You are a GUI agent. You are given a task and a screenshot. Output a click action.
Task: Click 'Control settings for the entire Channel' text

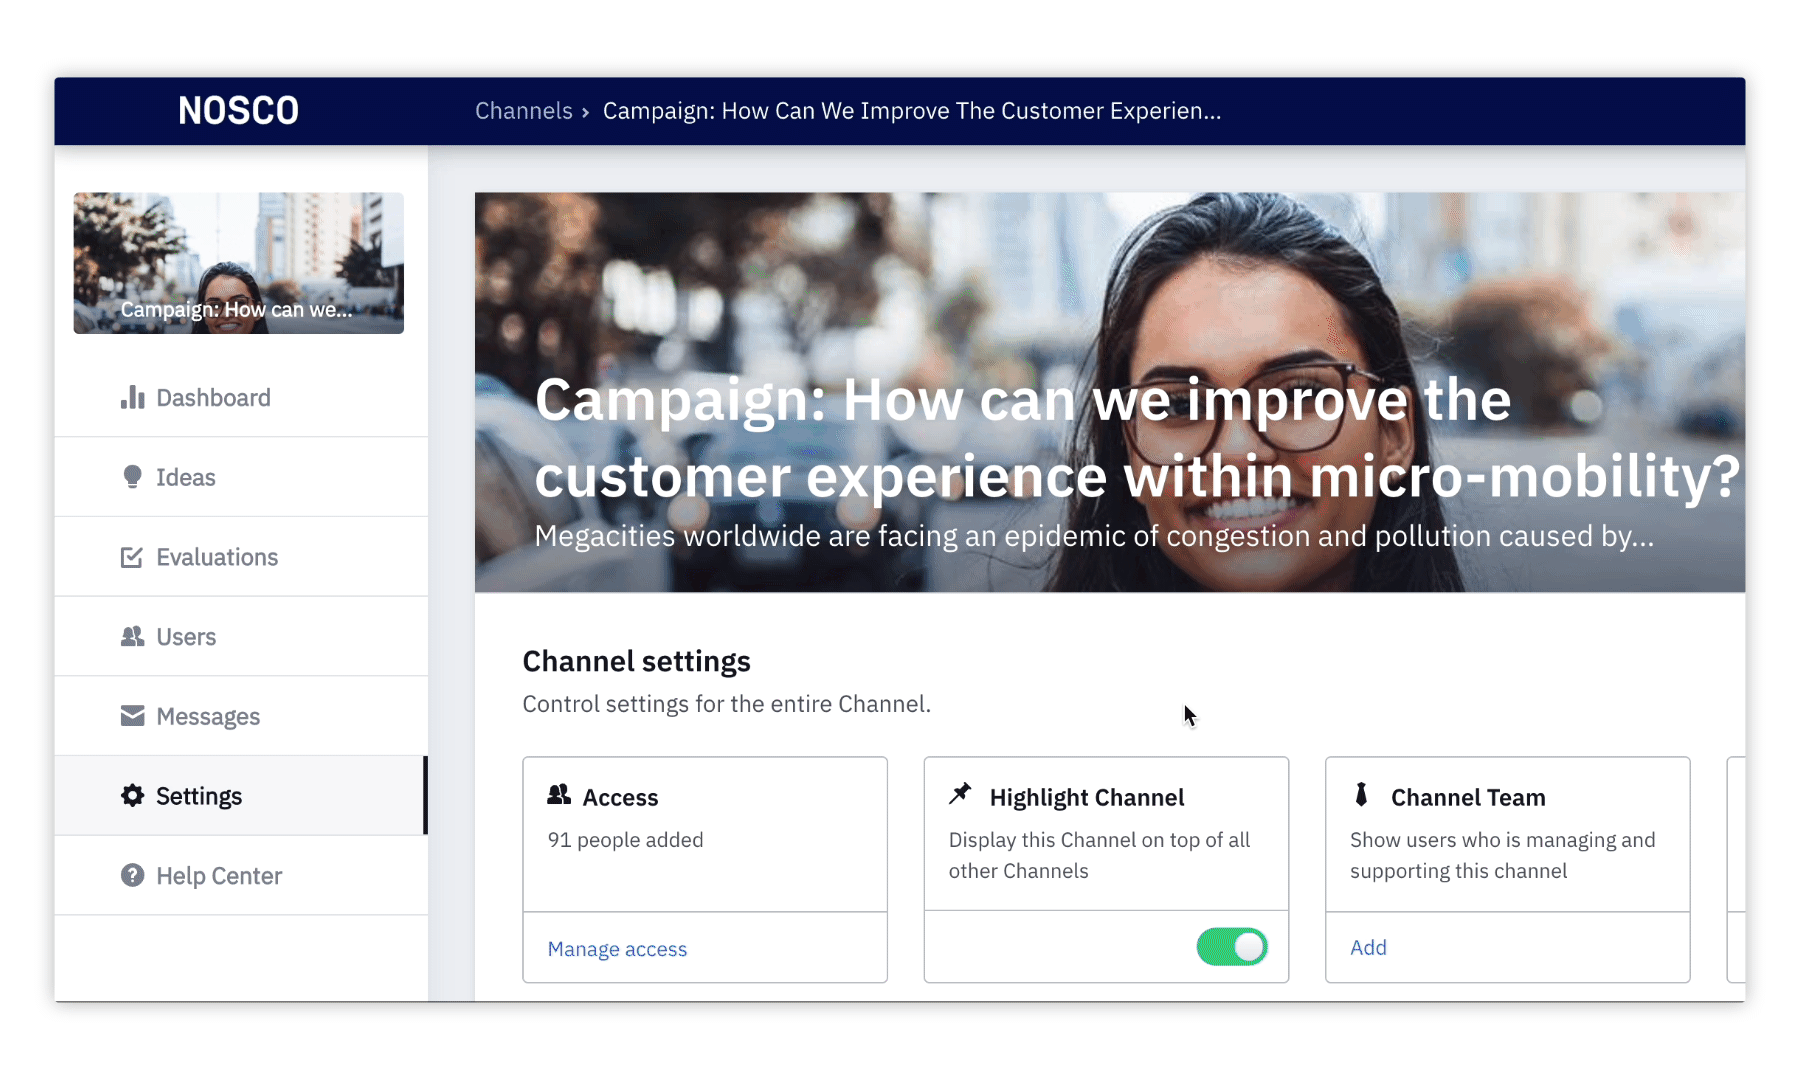(726, 704)
